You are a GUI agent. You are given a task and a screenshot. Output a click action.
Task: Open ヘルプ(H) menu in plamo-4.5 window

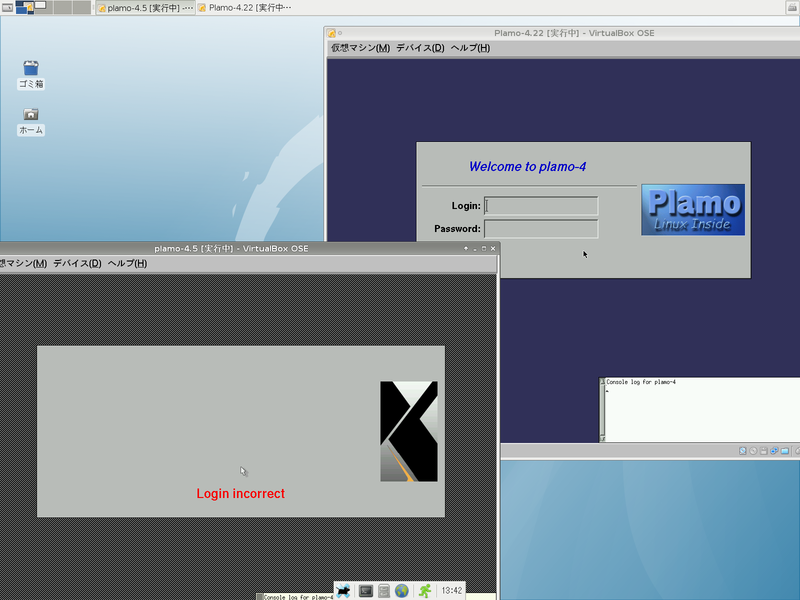(x=127, y=263)
